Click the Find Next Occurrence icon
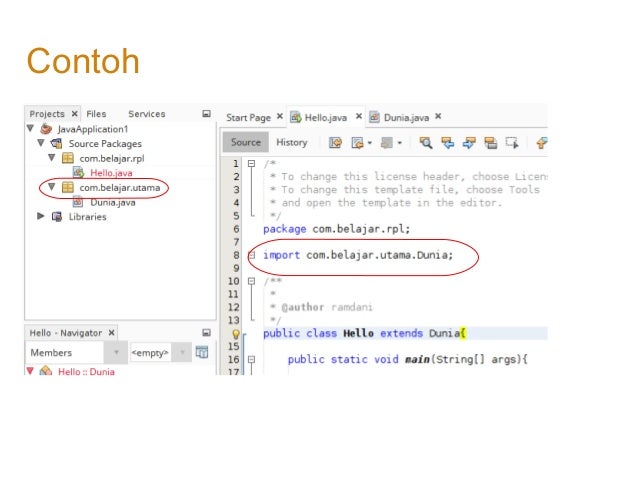 [469, 143]
